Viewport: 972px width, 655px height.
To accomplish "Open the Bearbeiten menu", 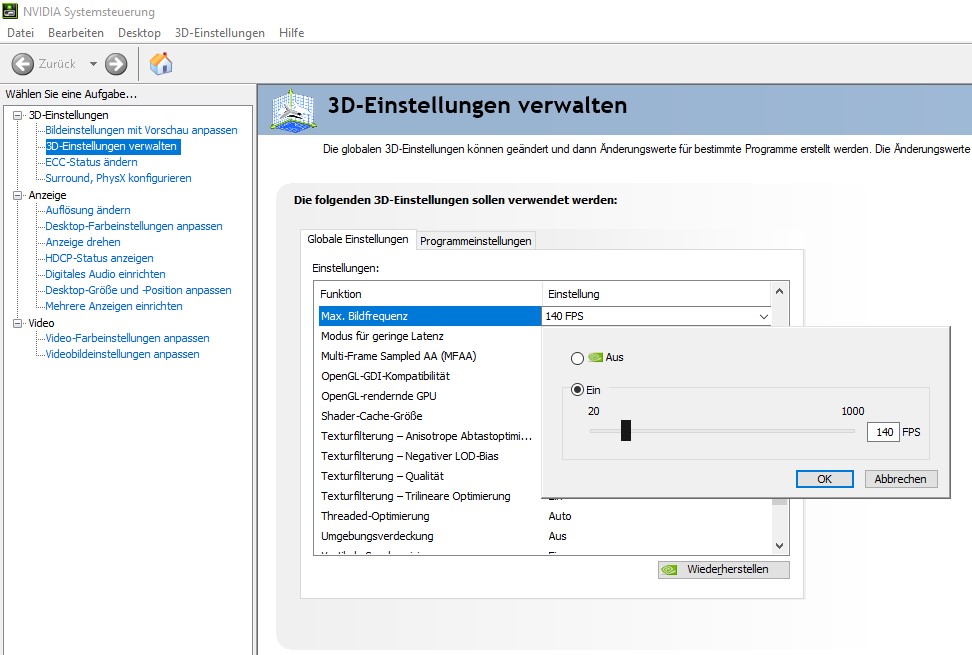I will pyautogui.click(x=76, y=33).
